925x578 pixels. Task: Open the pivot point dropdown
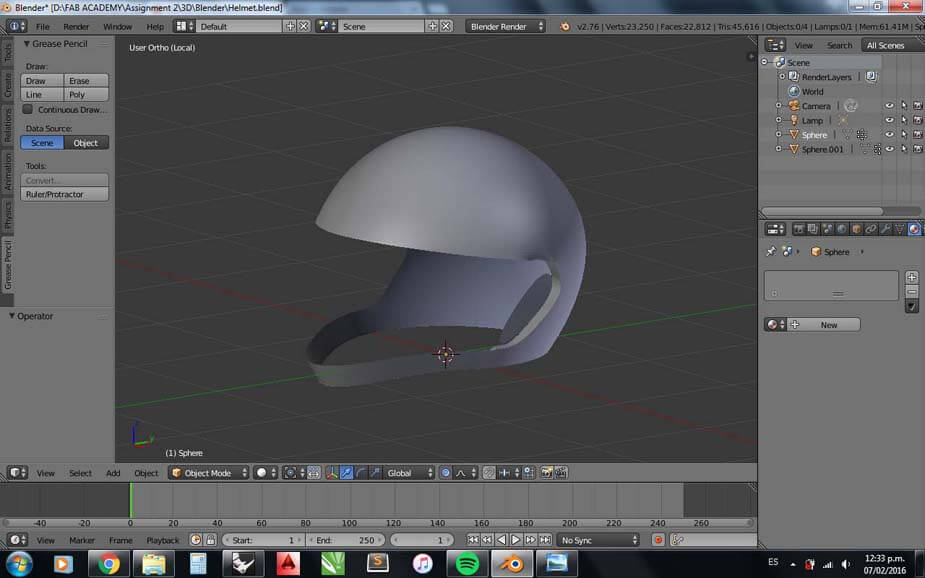point(294,473)
